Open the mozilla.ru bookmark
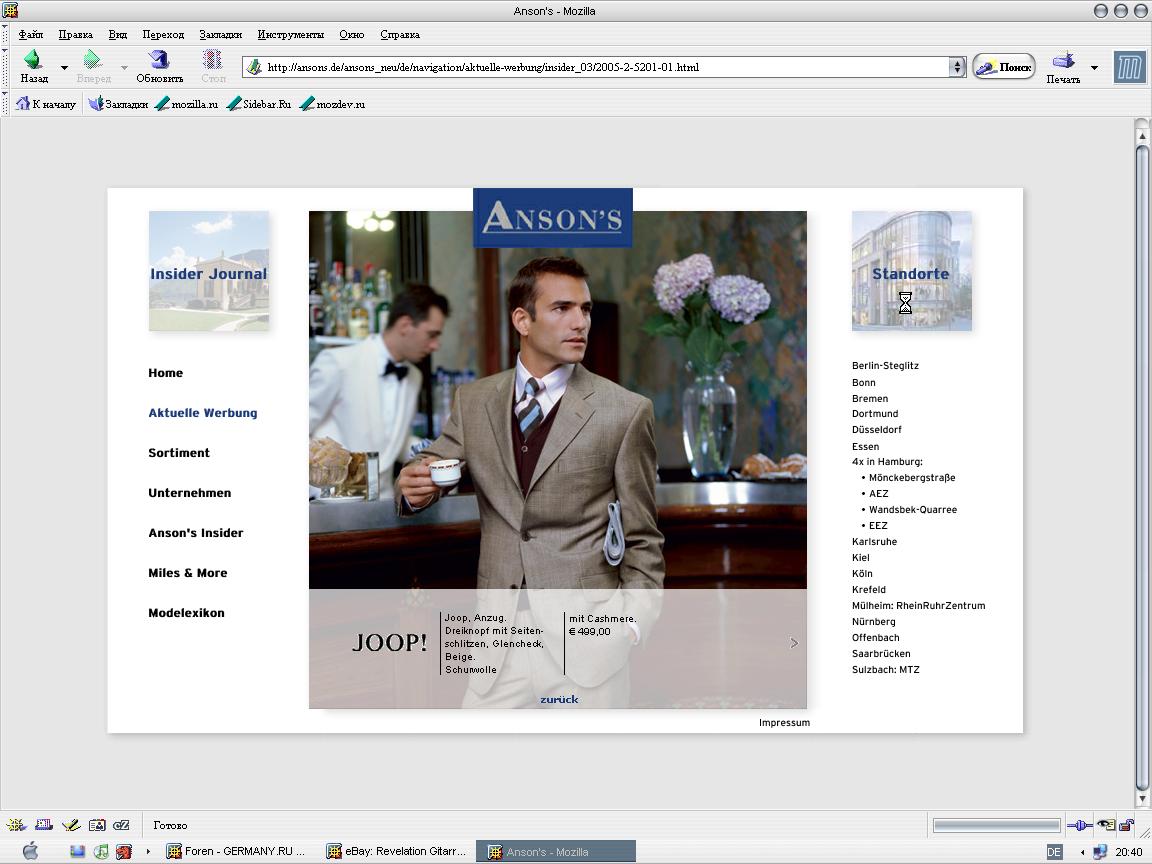Viewport: 1152px width, 864px height. point(187,104)
